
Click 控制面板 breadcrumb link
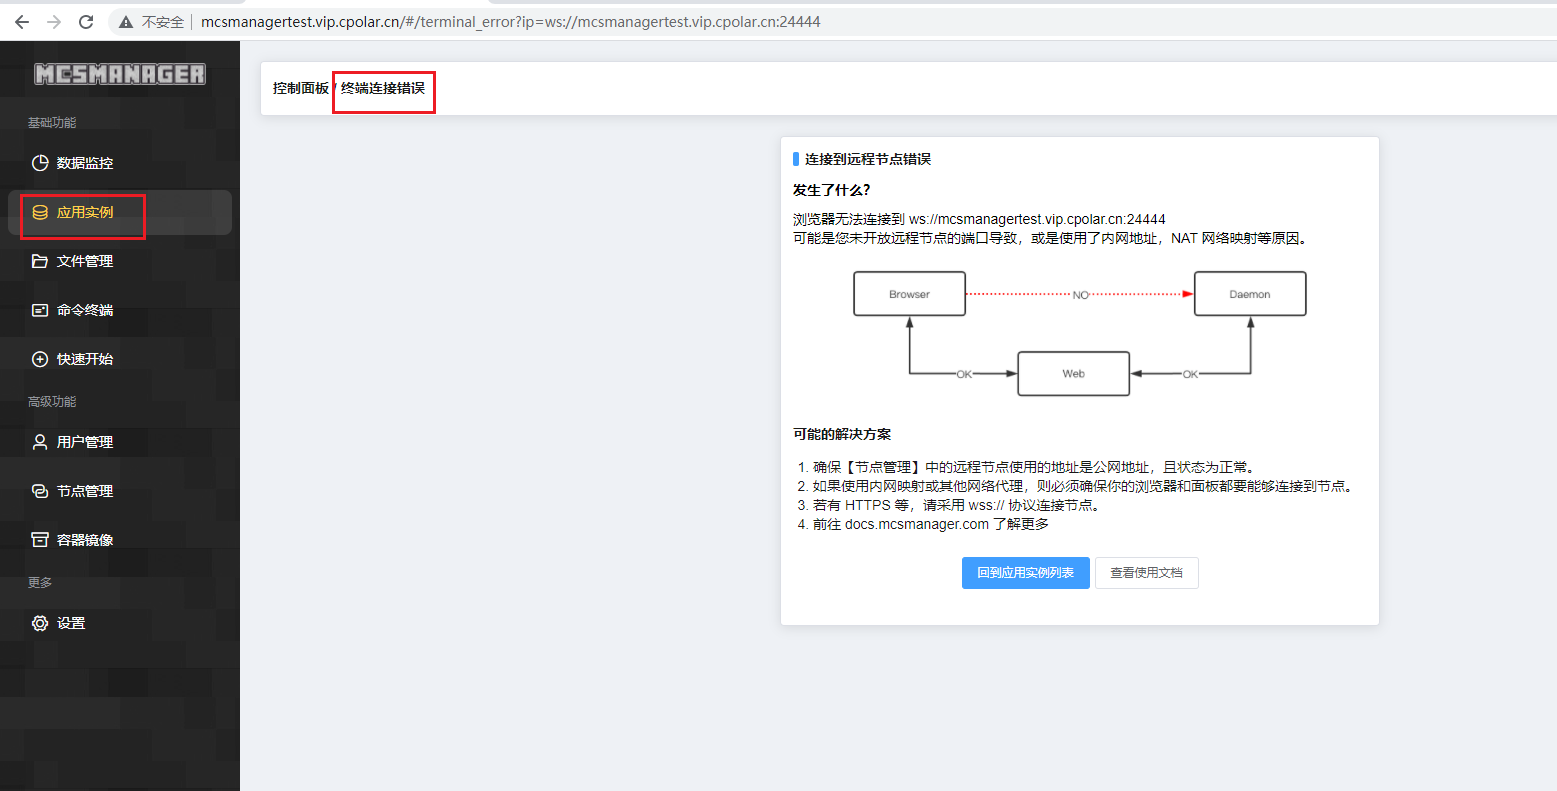[300, 88]
